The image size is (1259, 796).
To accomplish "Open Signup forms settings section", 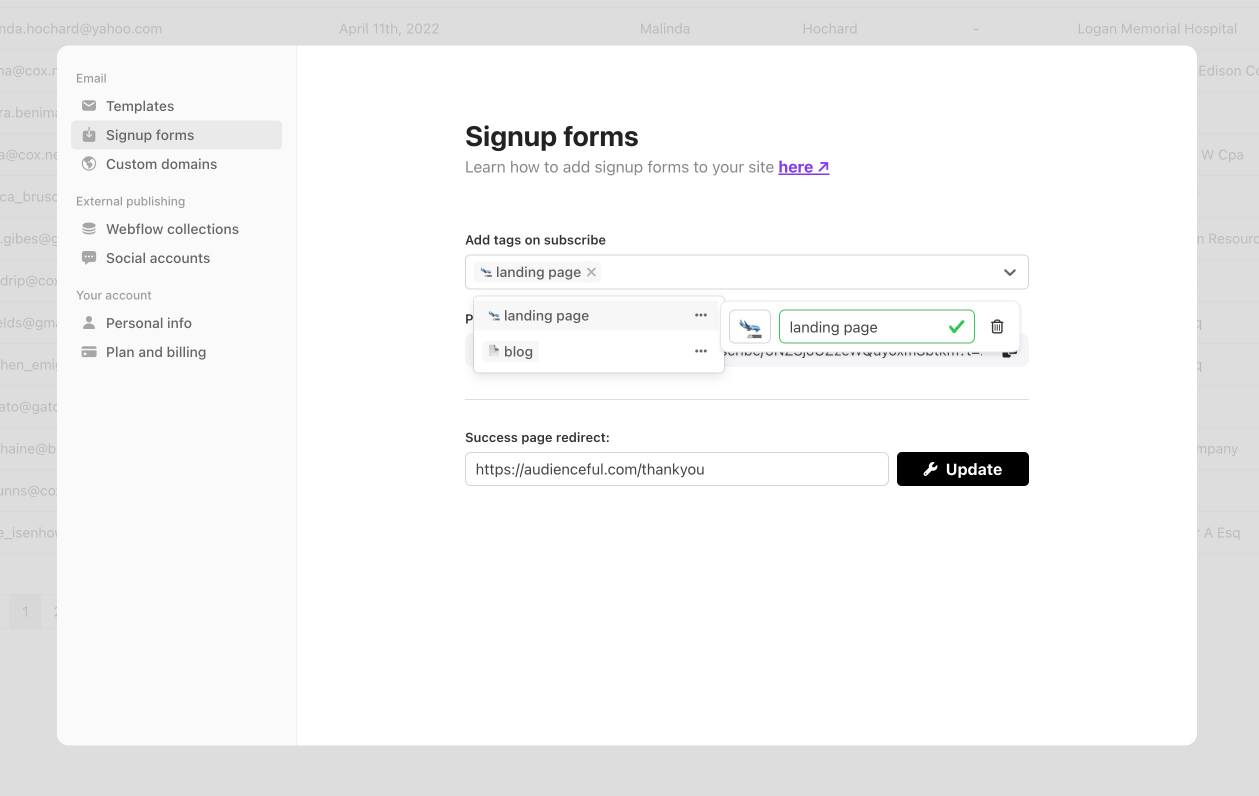I will pos(150,135).
